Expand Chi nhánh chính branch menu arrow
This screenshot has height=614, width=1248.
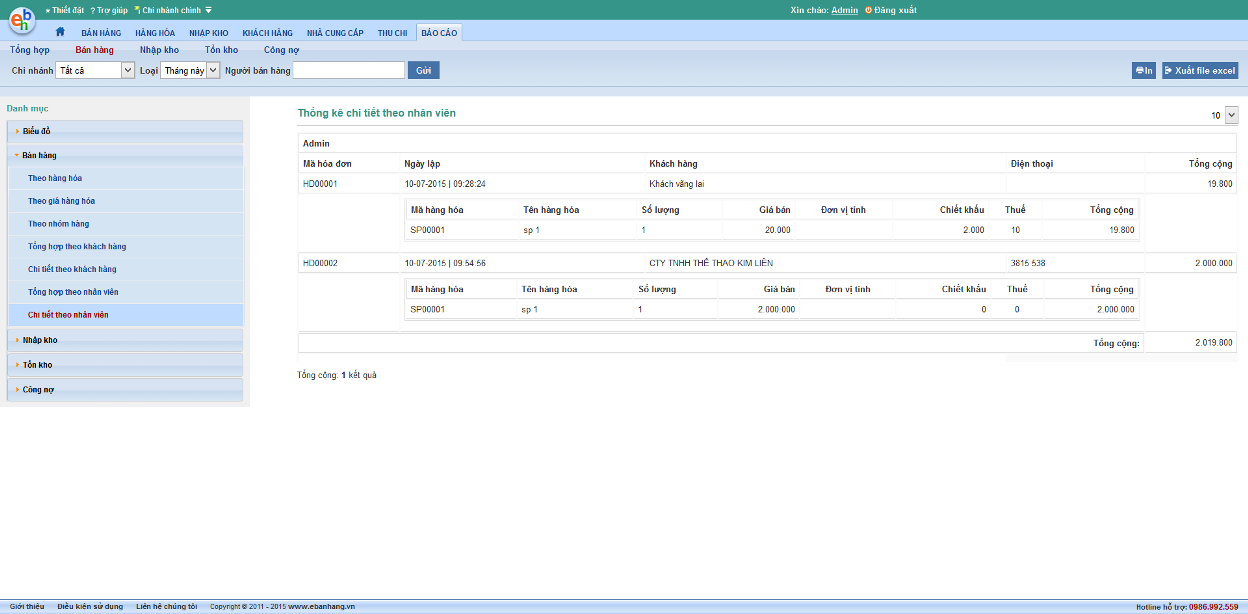208,10
